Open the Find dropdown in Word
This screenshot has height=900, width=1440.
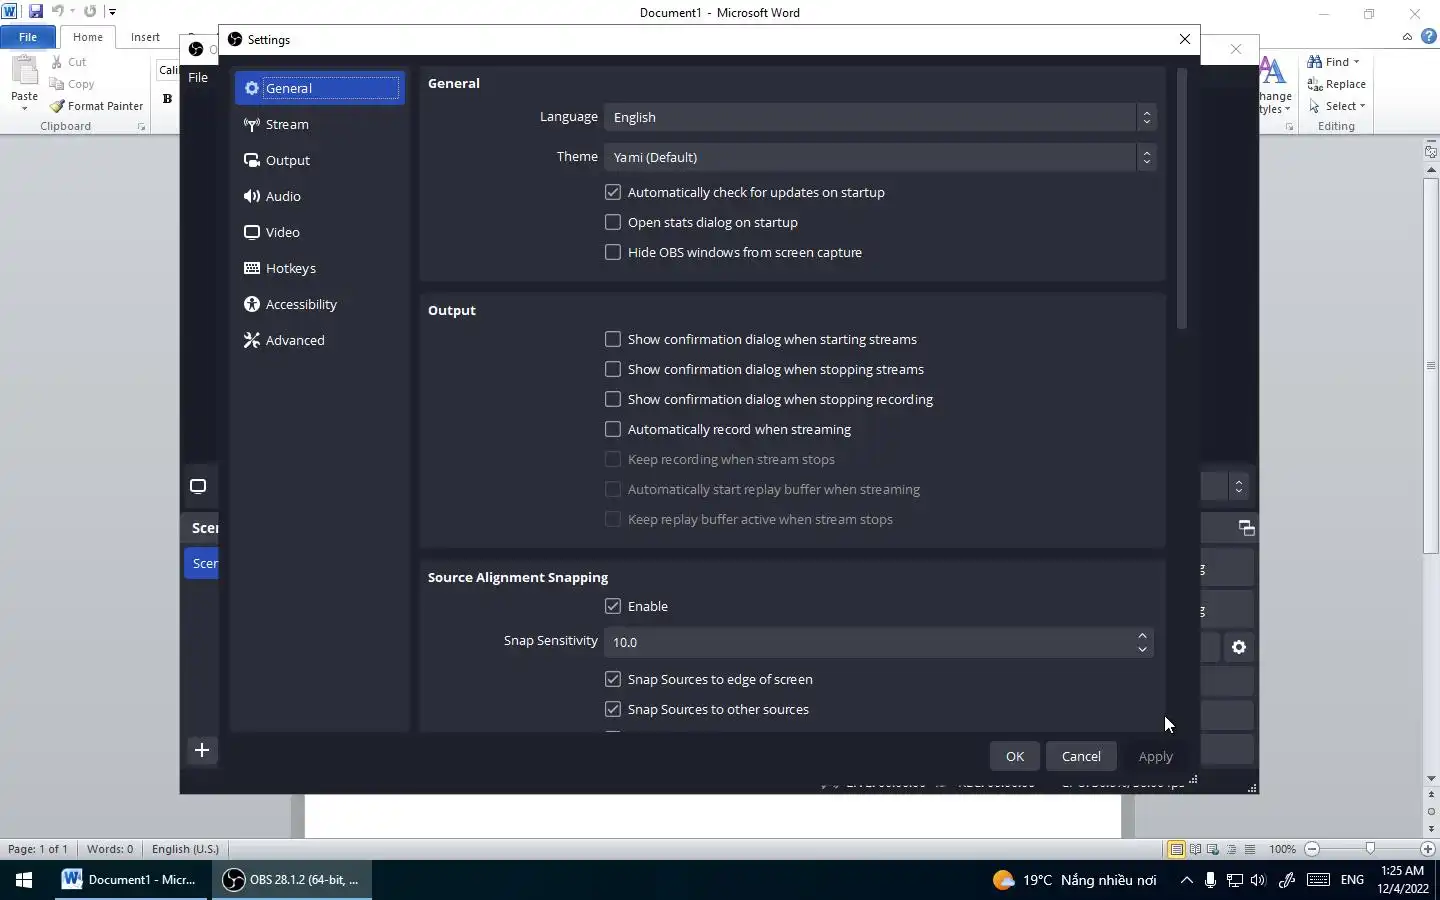[x=1333, y=62]
